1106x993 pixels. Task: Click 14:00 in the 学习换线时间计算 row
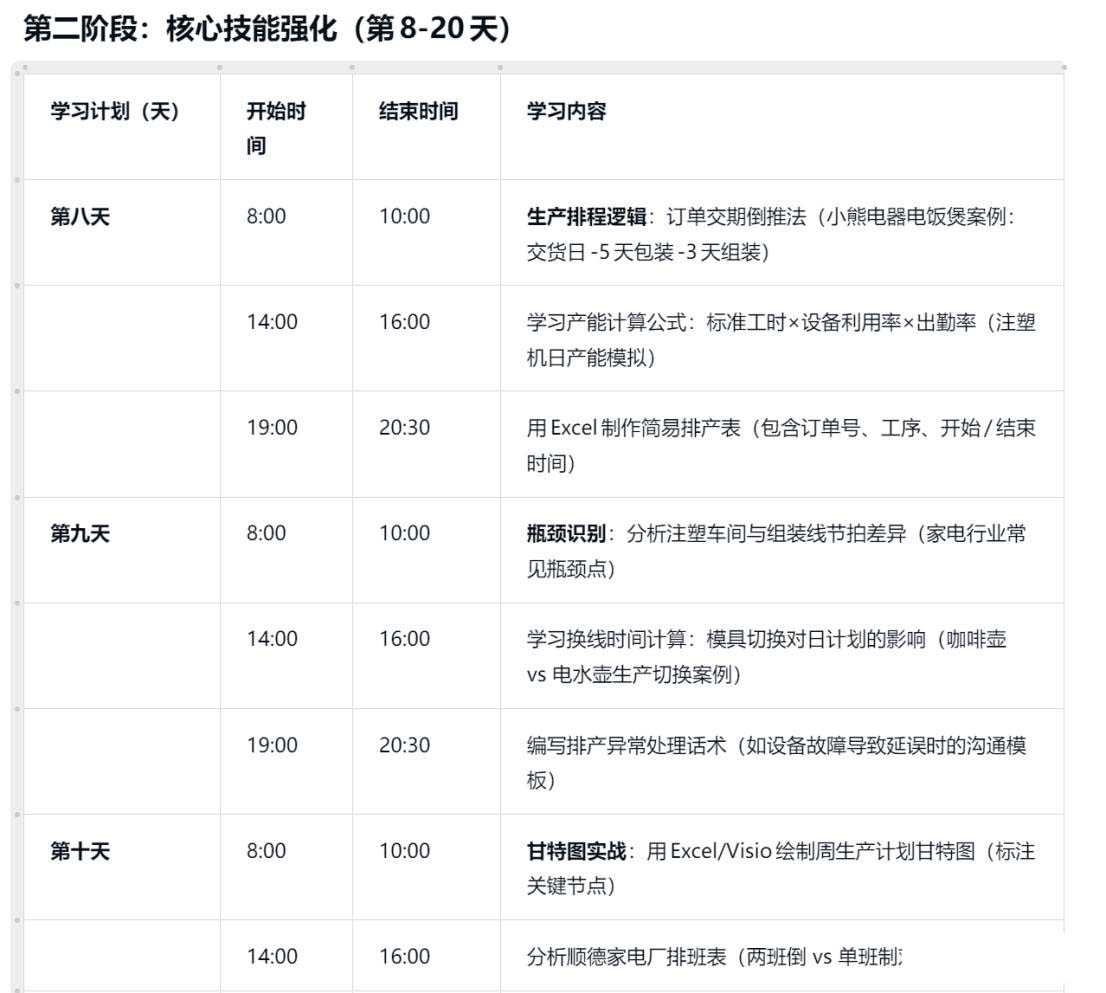(x=272, y=639)
